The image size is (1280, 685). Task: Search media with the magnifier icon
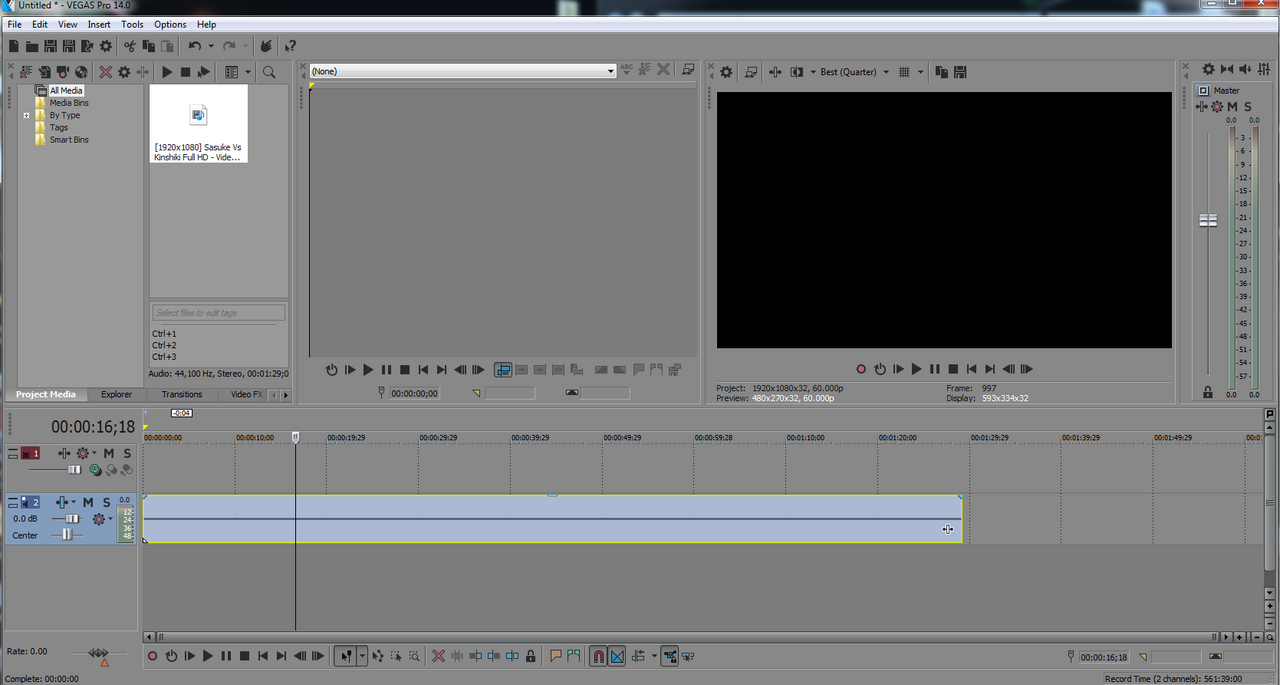click(x=269, y=72)
